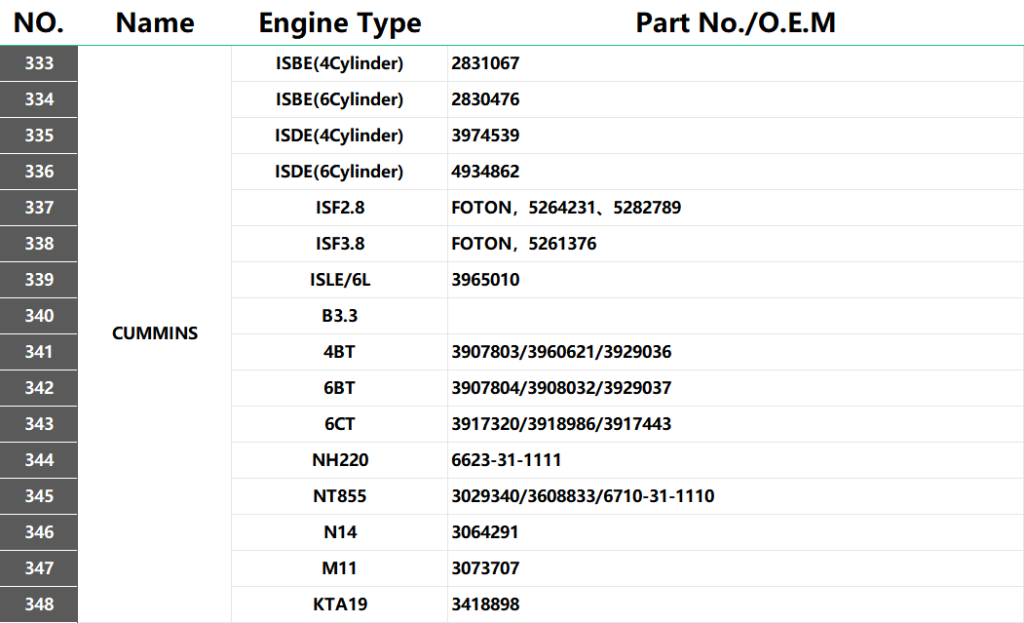Select the FOTON 5261376 cell
Screen dimensions: 1024x623
[x=735, y=244]
